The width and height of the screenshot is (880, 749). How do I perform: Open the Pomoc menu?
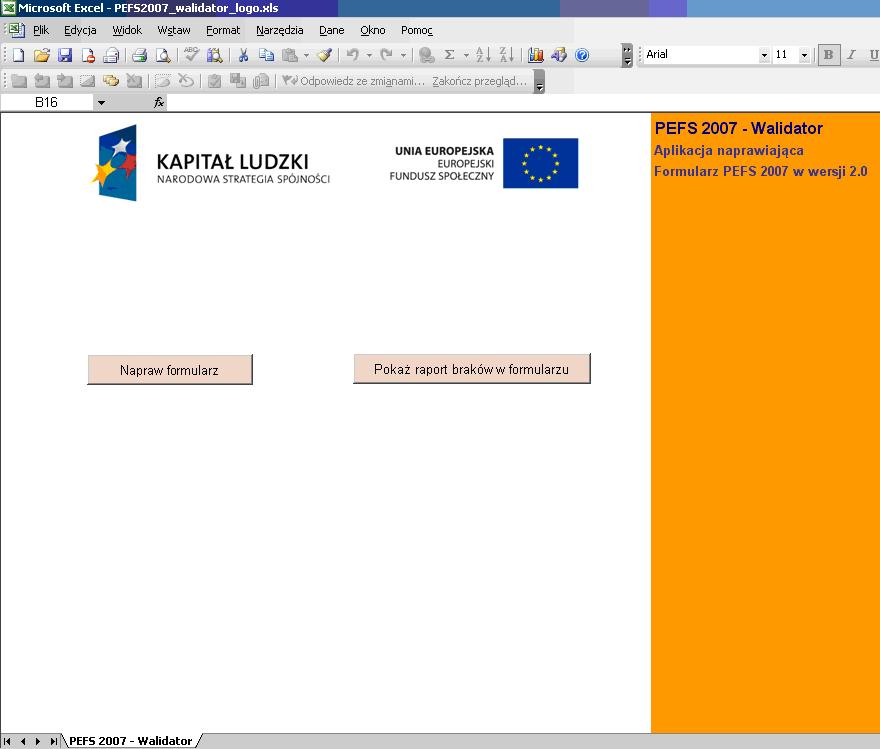416,30
